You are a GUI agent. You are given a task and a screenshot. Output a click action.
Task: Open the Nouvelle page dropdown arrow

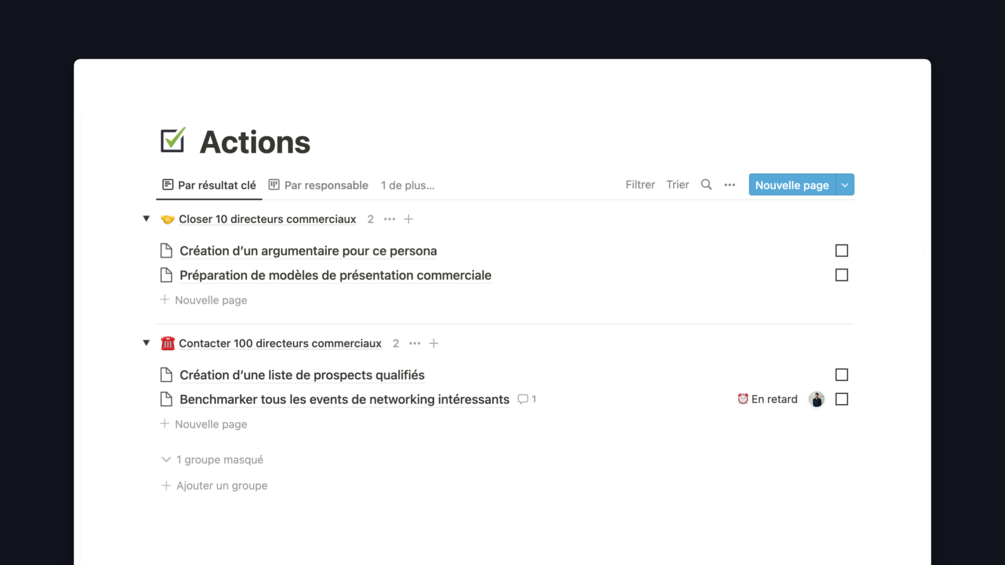[x=845, y=185]
